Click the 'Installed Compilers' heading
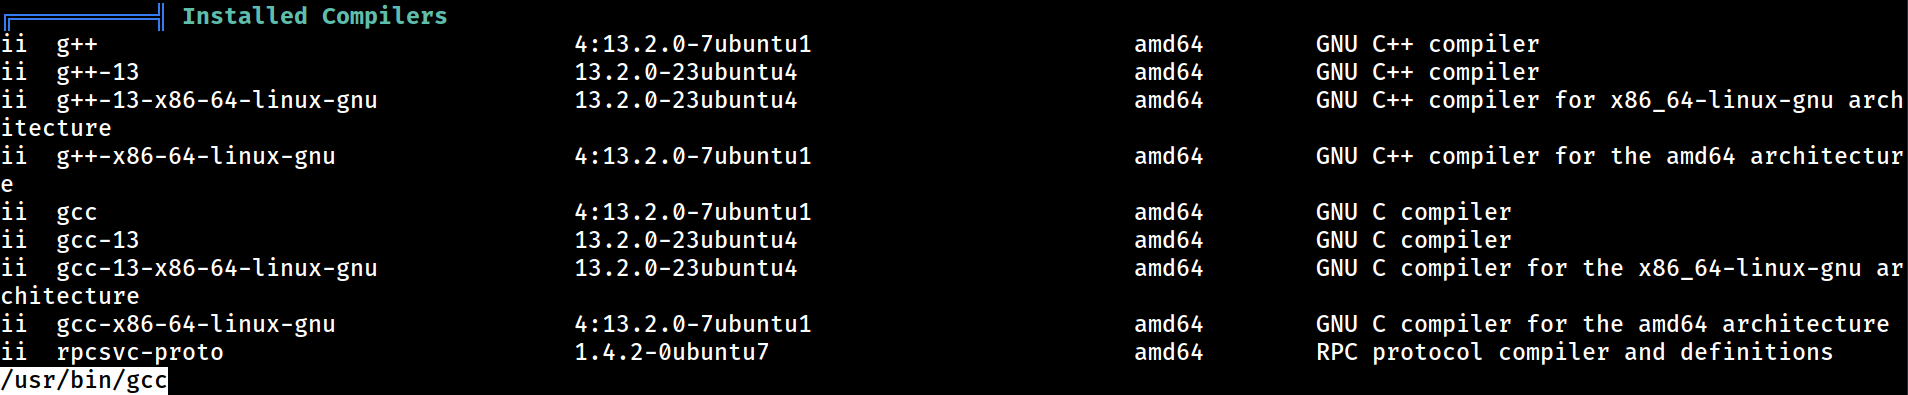1908x395 pixels. coord(314,16)
